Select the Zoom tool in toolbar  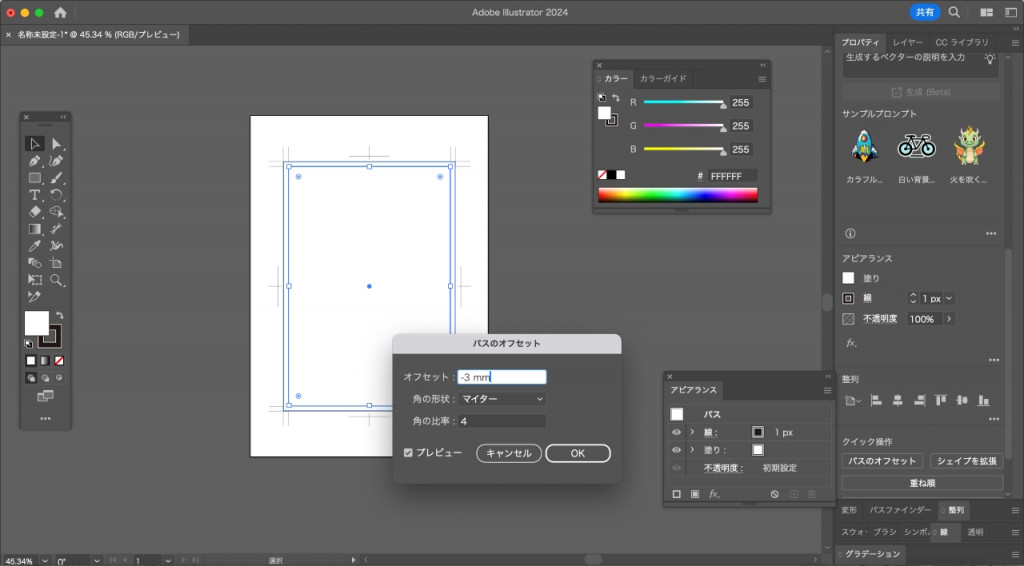56,280
